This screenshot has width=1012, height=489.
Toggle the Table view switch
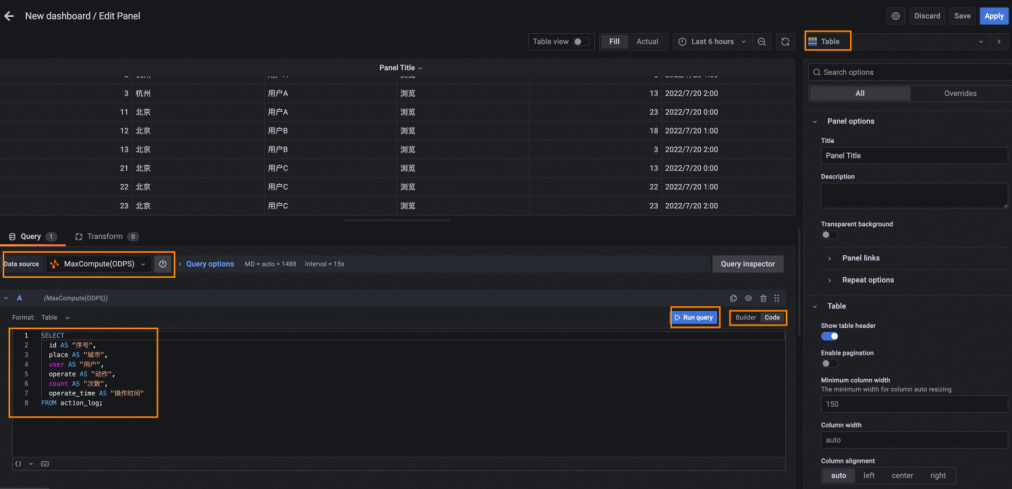(x=581, y=41)
